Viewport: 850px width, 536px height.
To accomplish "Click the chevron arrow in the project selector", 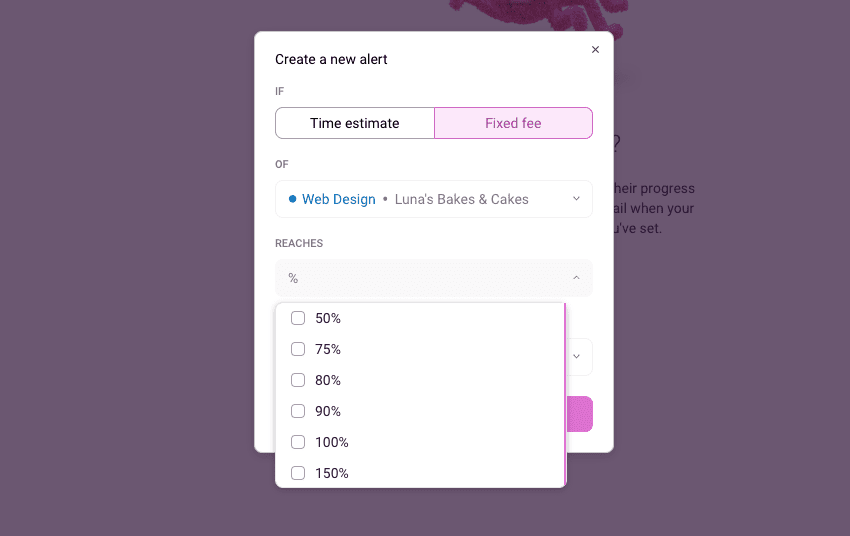I will (576, 199).
